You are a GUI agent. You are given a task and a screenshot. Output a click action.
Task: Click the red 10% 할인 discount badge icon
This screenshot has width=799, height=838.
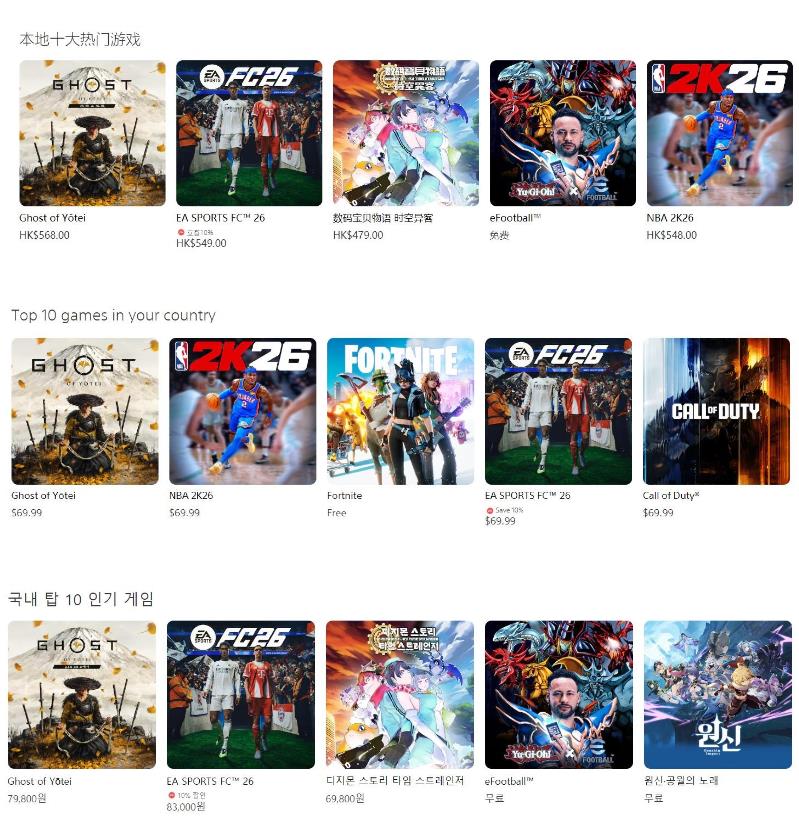(171, 795)
